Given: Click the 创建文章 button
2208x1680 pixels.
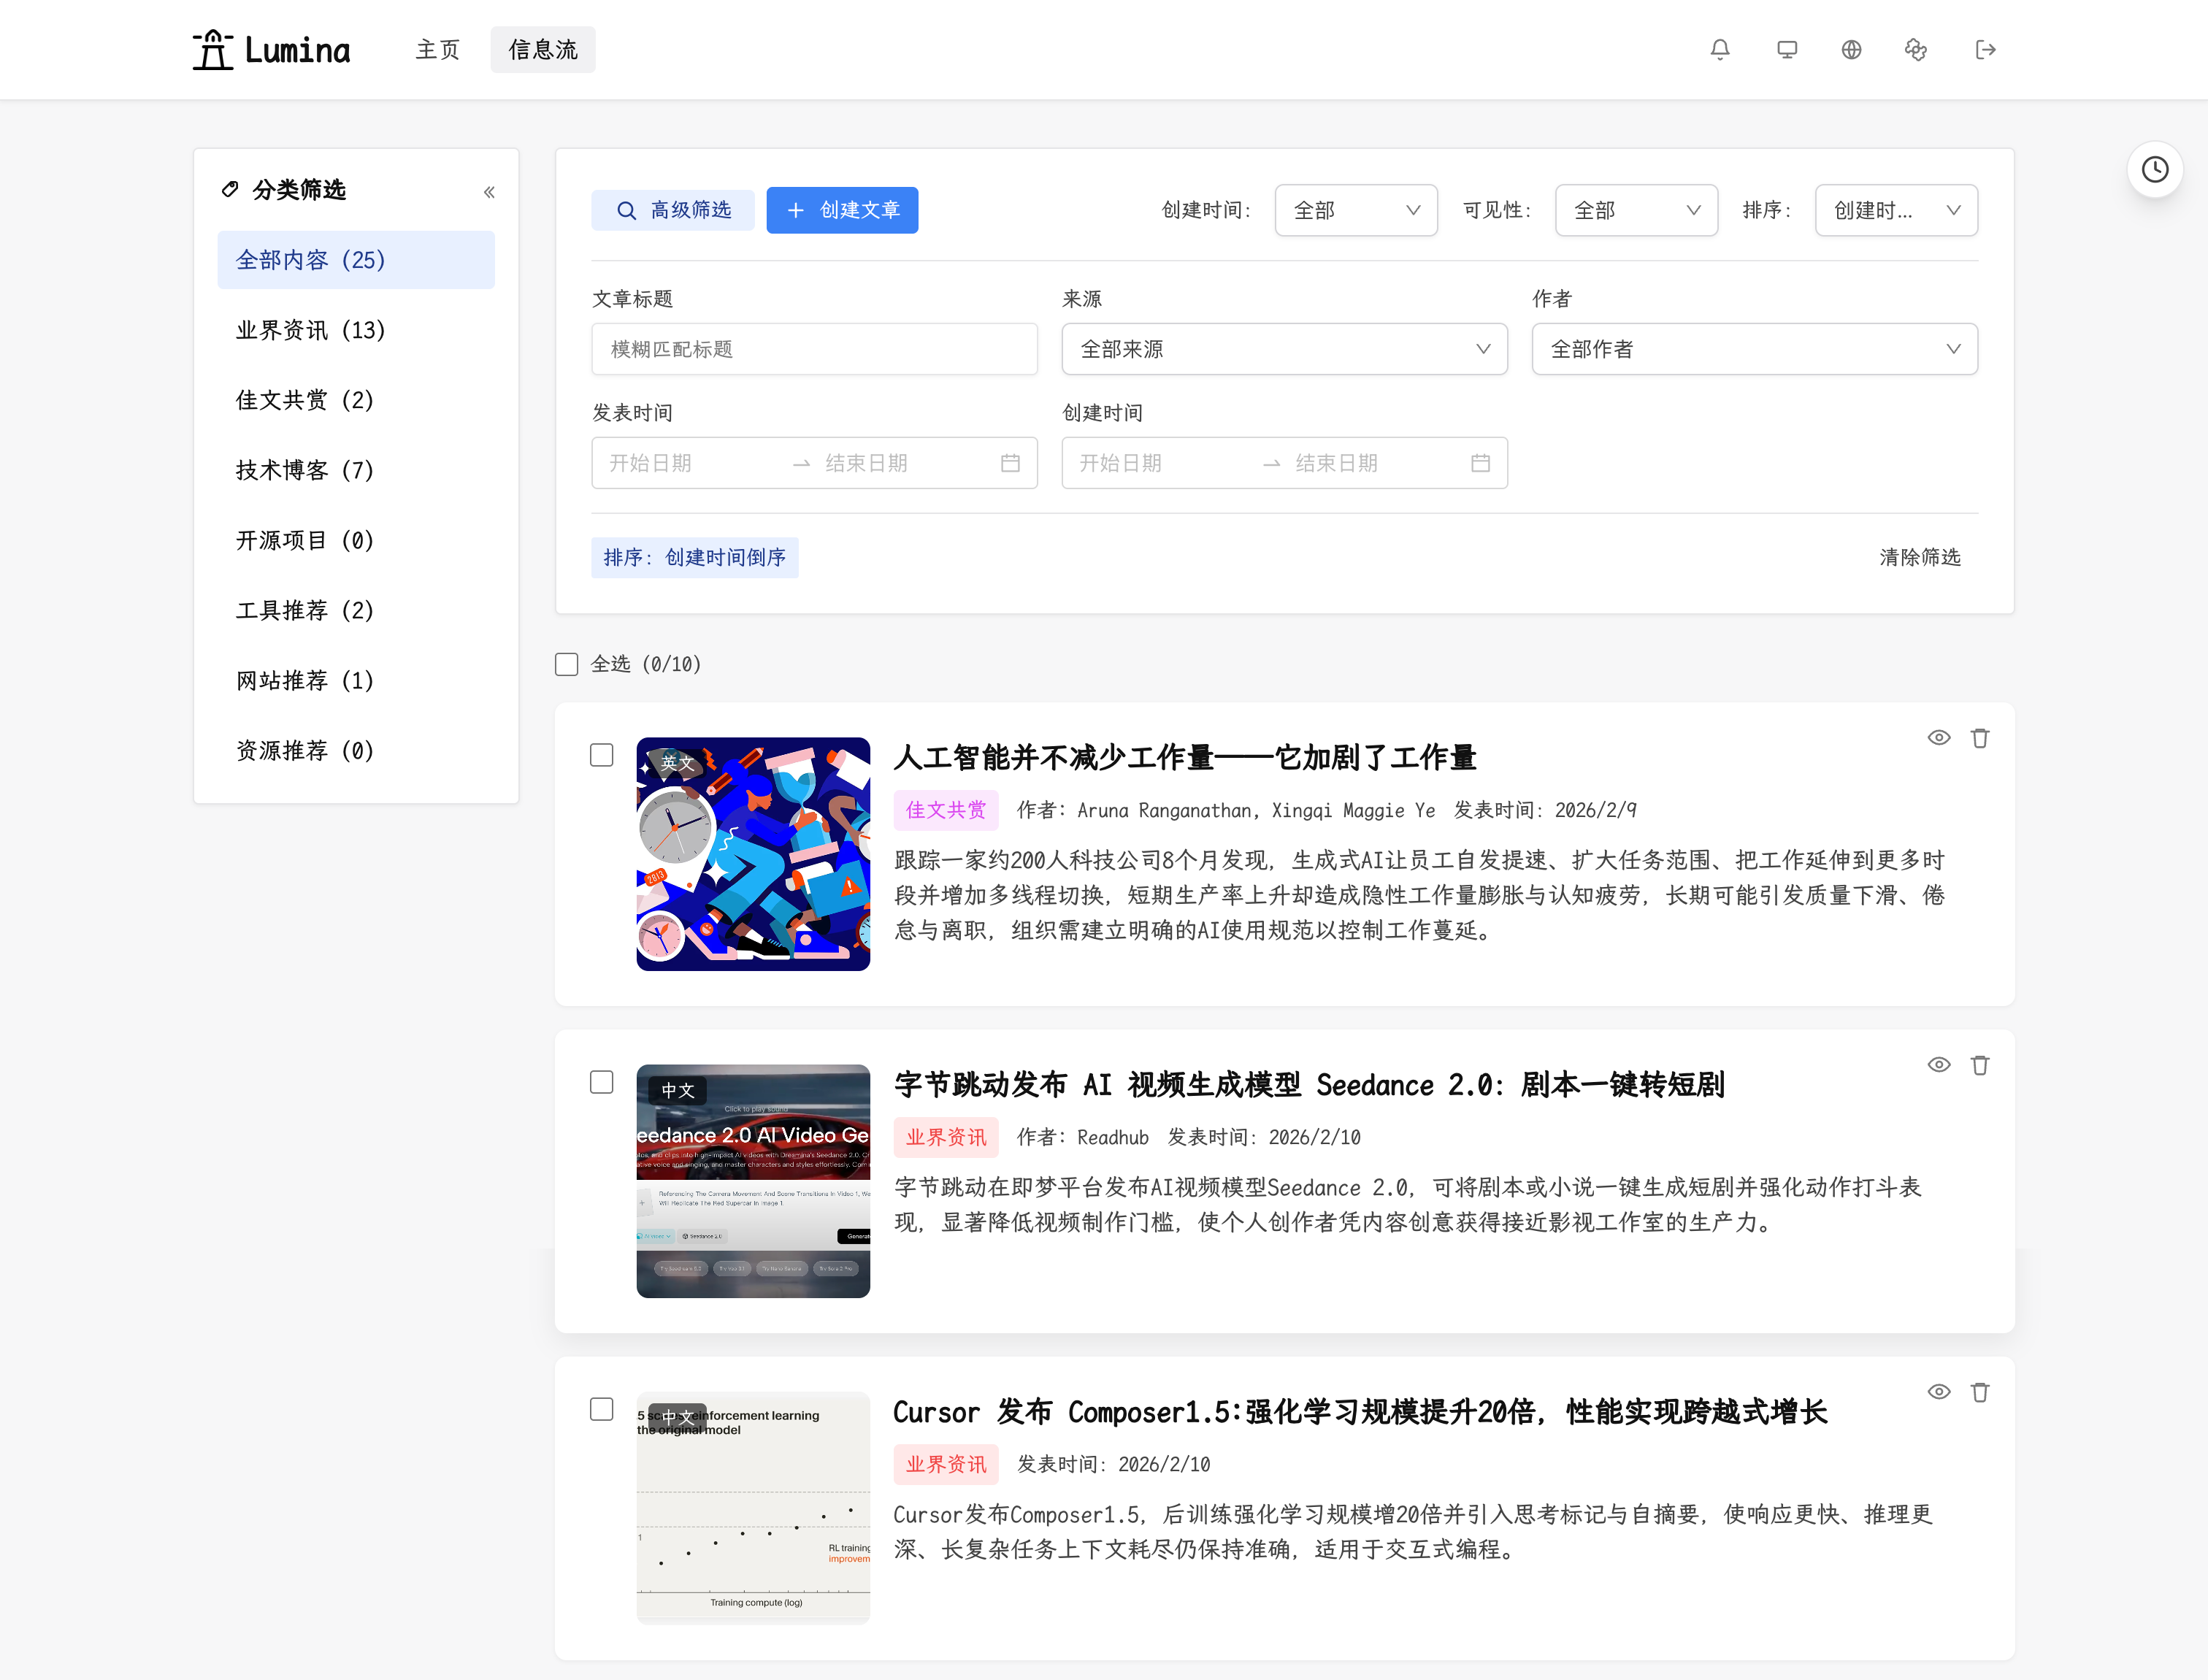Looking at the screenshot, I should tap(842, 210).
